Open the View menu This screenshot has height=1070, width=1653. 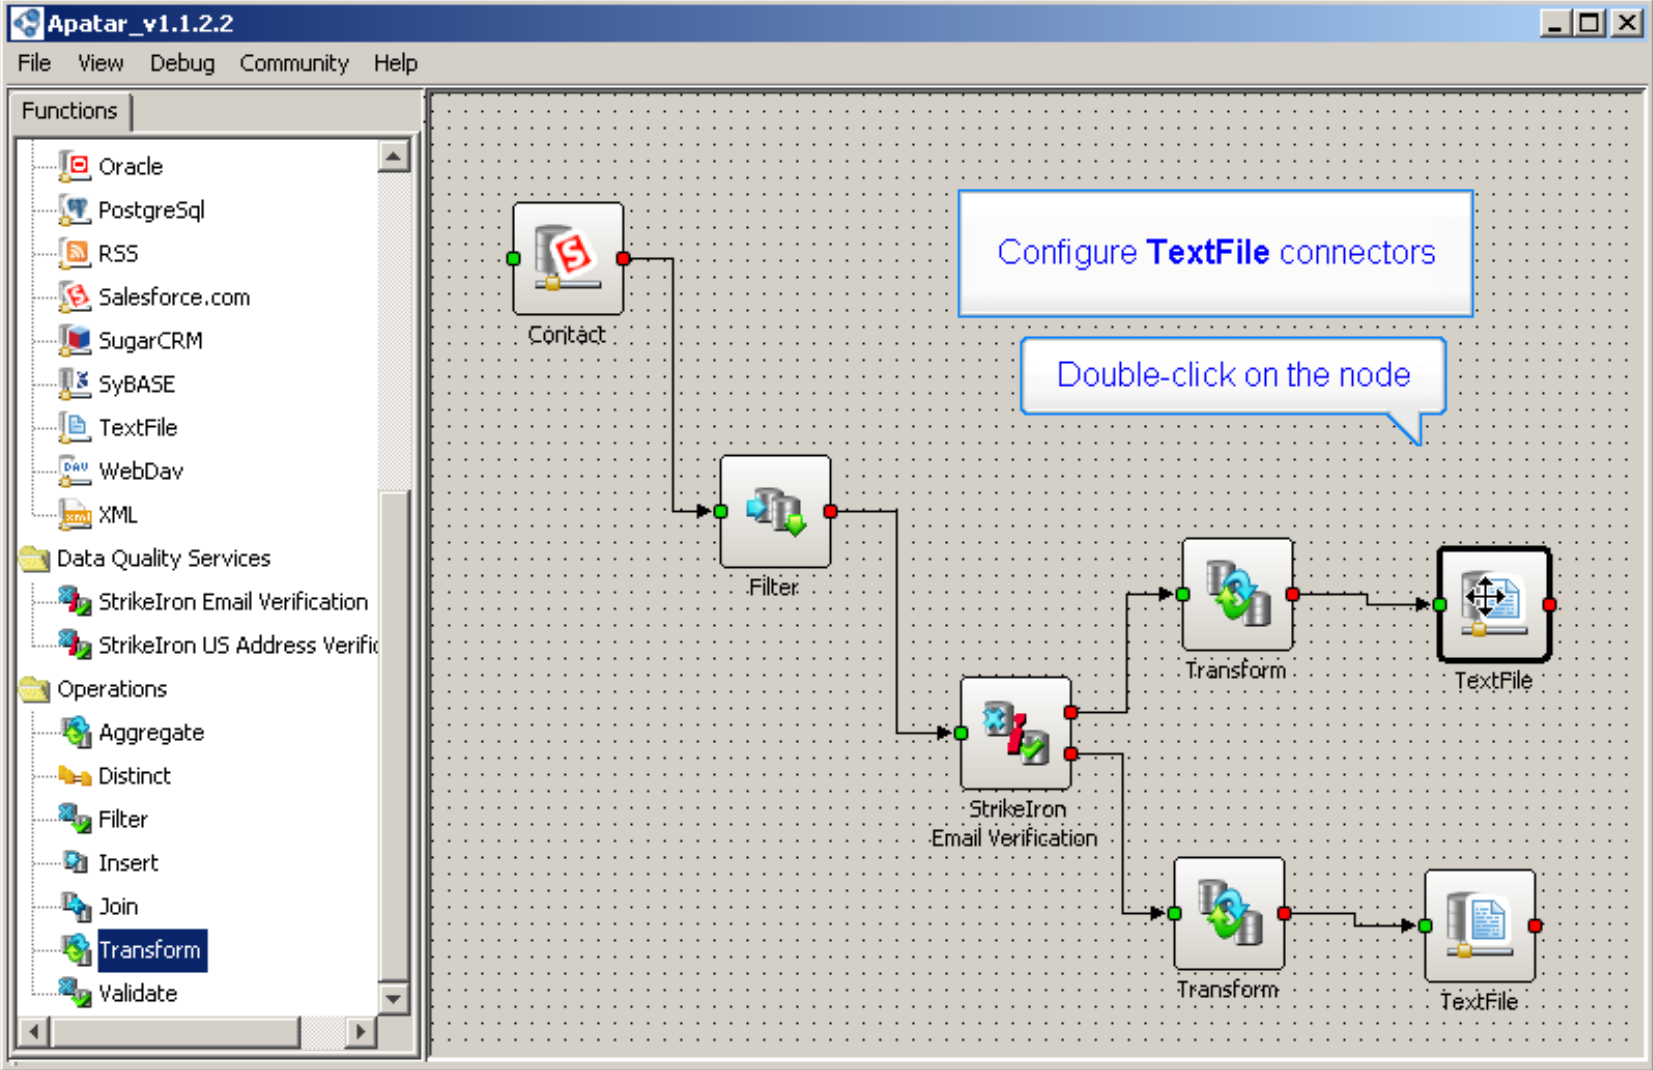pyautogui.click(x=101, y=63)
